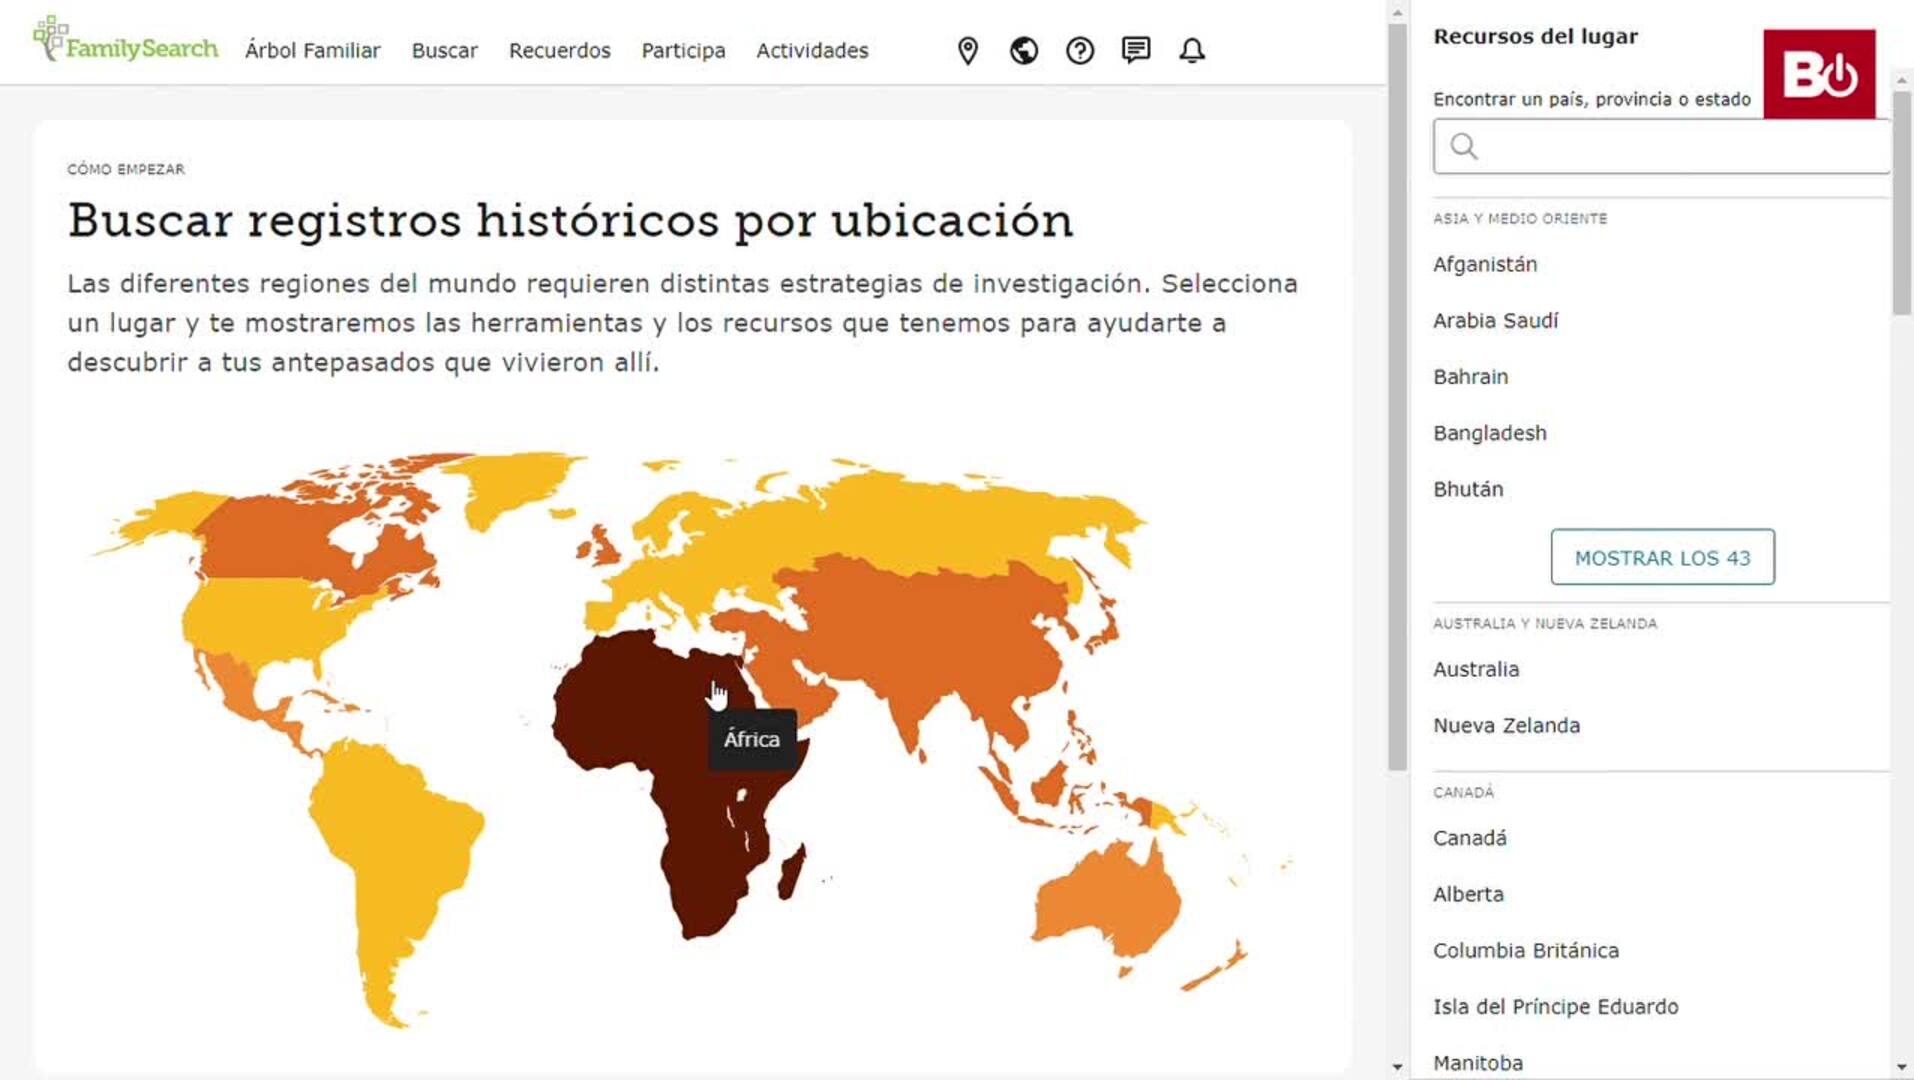Select Australia in the resources list

pyautogui.click(x=1475, y=670)
